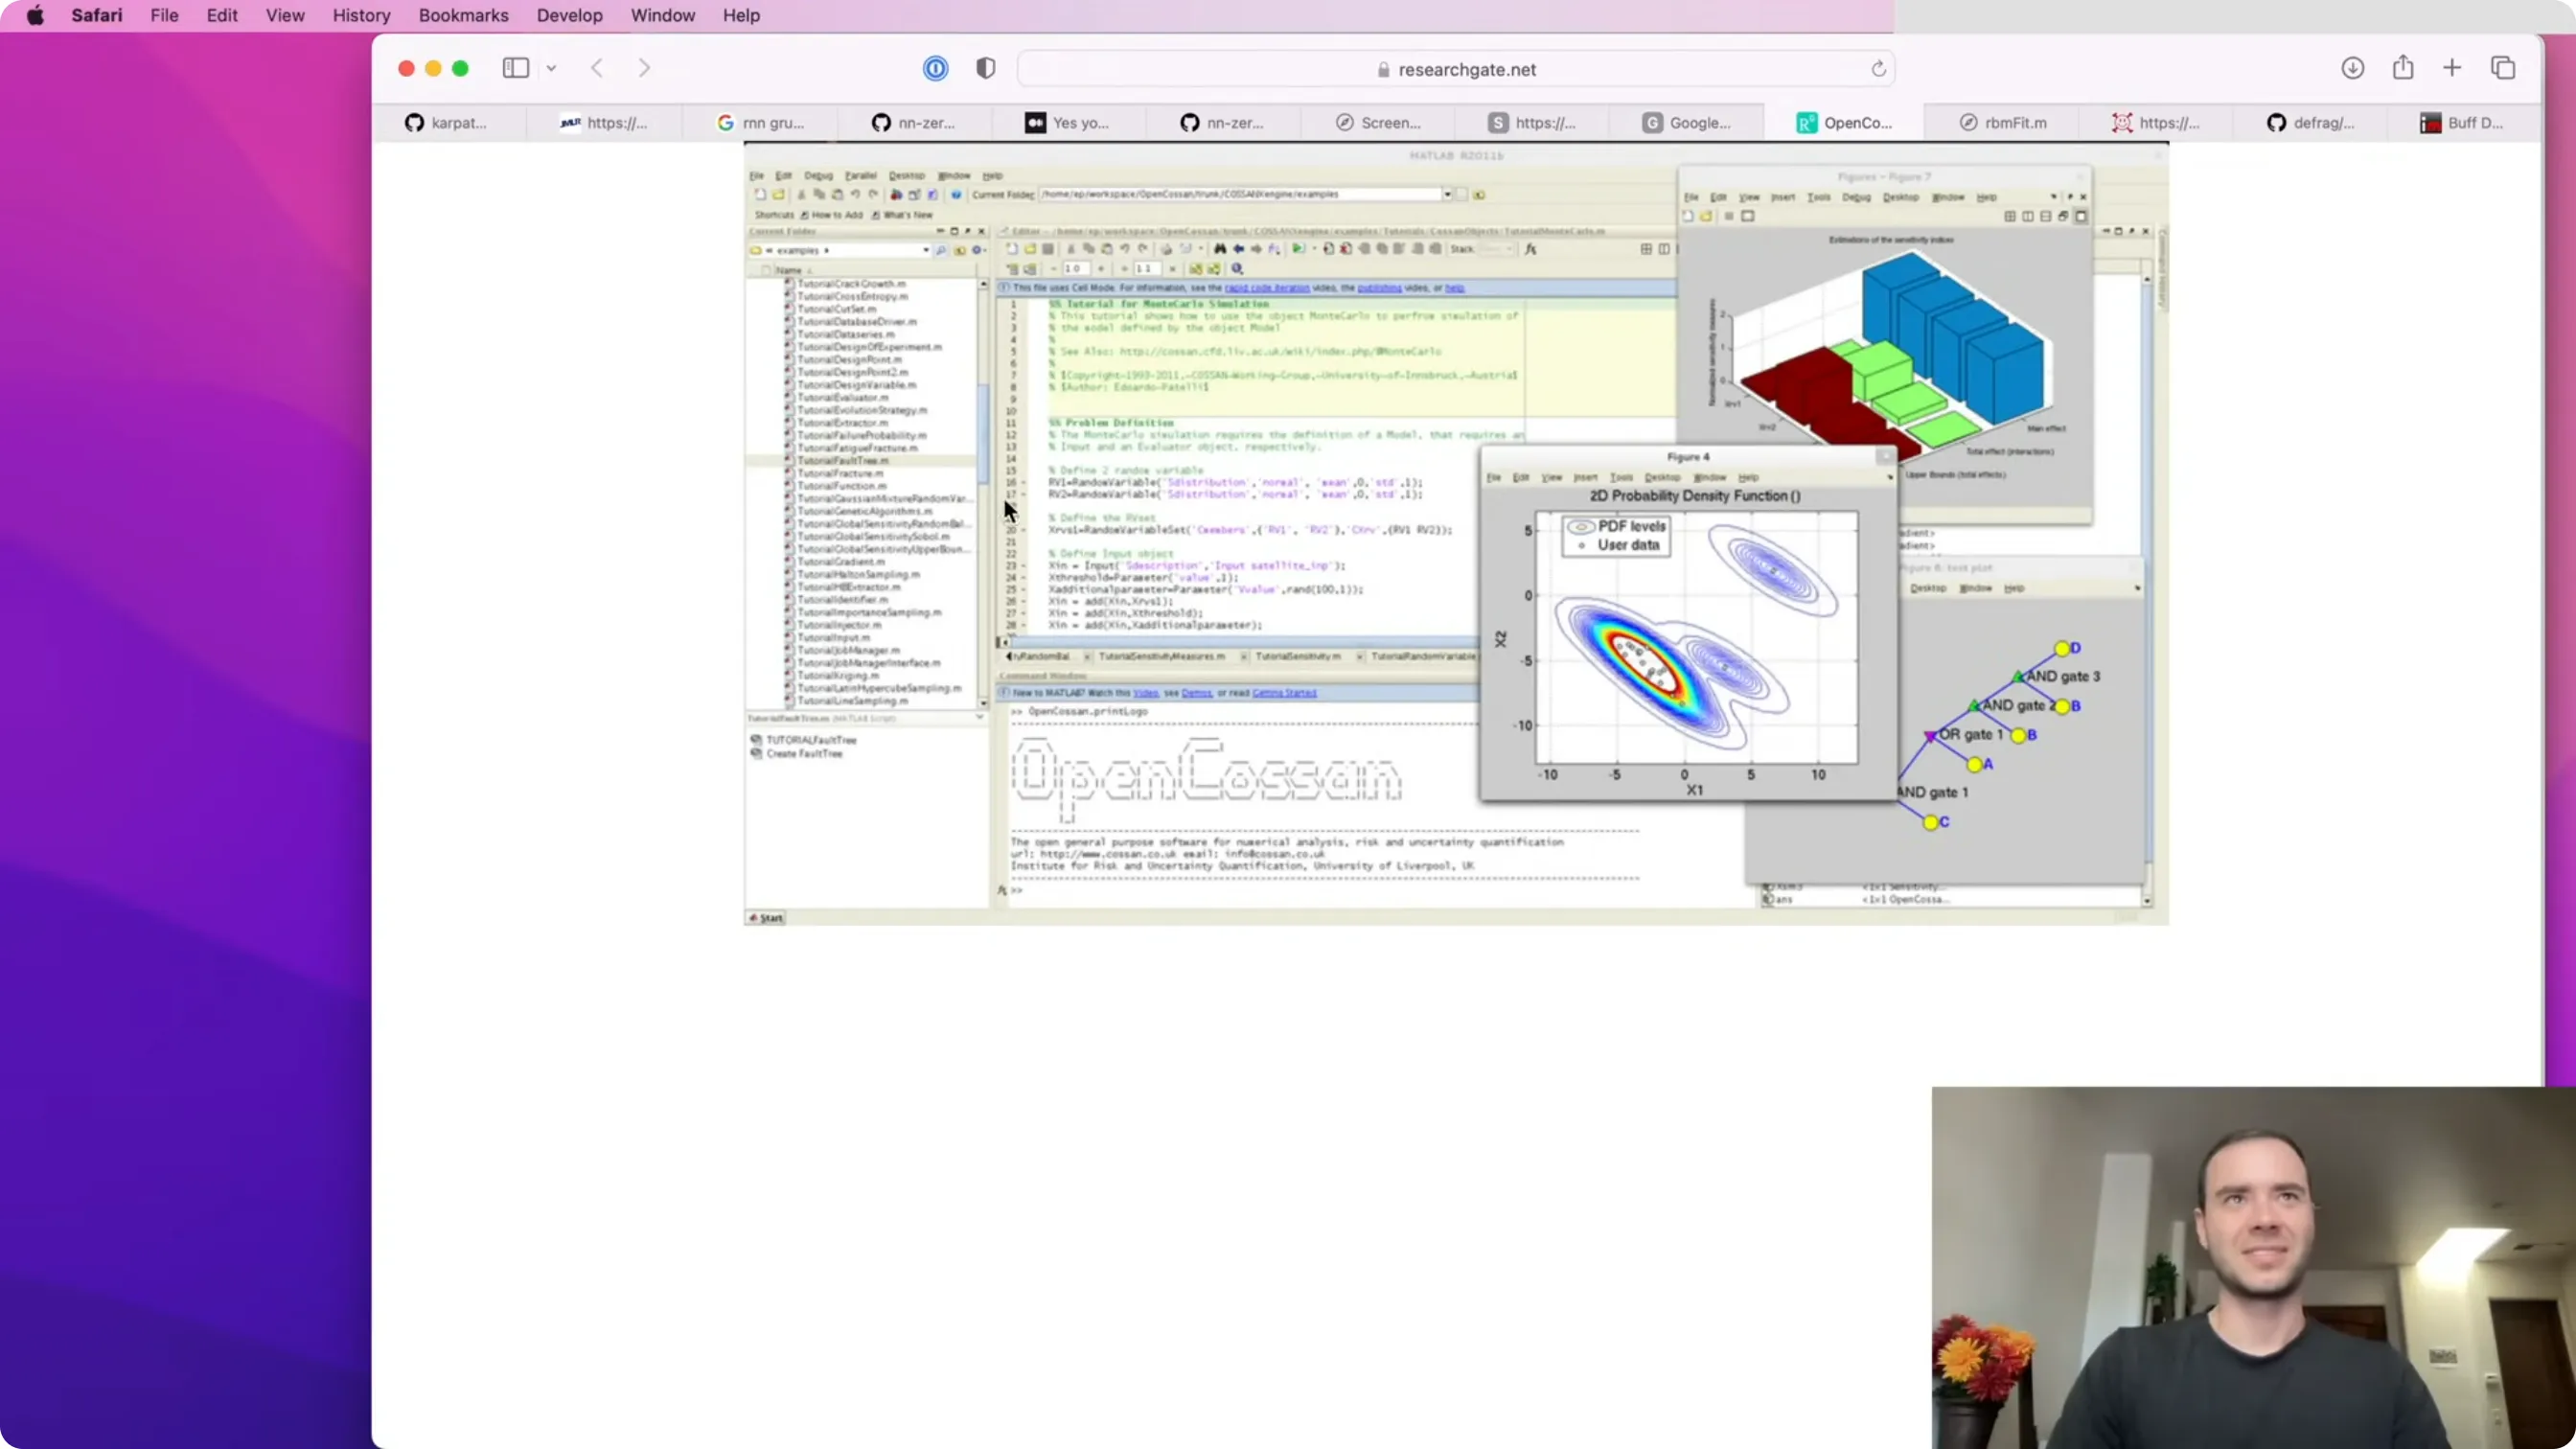This screenshot has height=1449, width=2576.
Task: Add a new Safari tab
Action: tap(2452, 68)
